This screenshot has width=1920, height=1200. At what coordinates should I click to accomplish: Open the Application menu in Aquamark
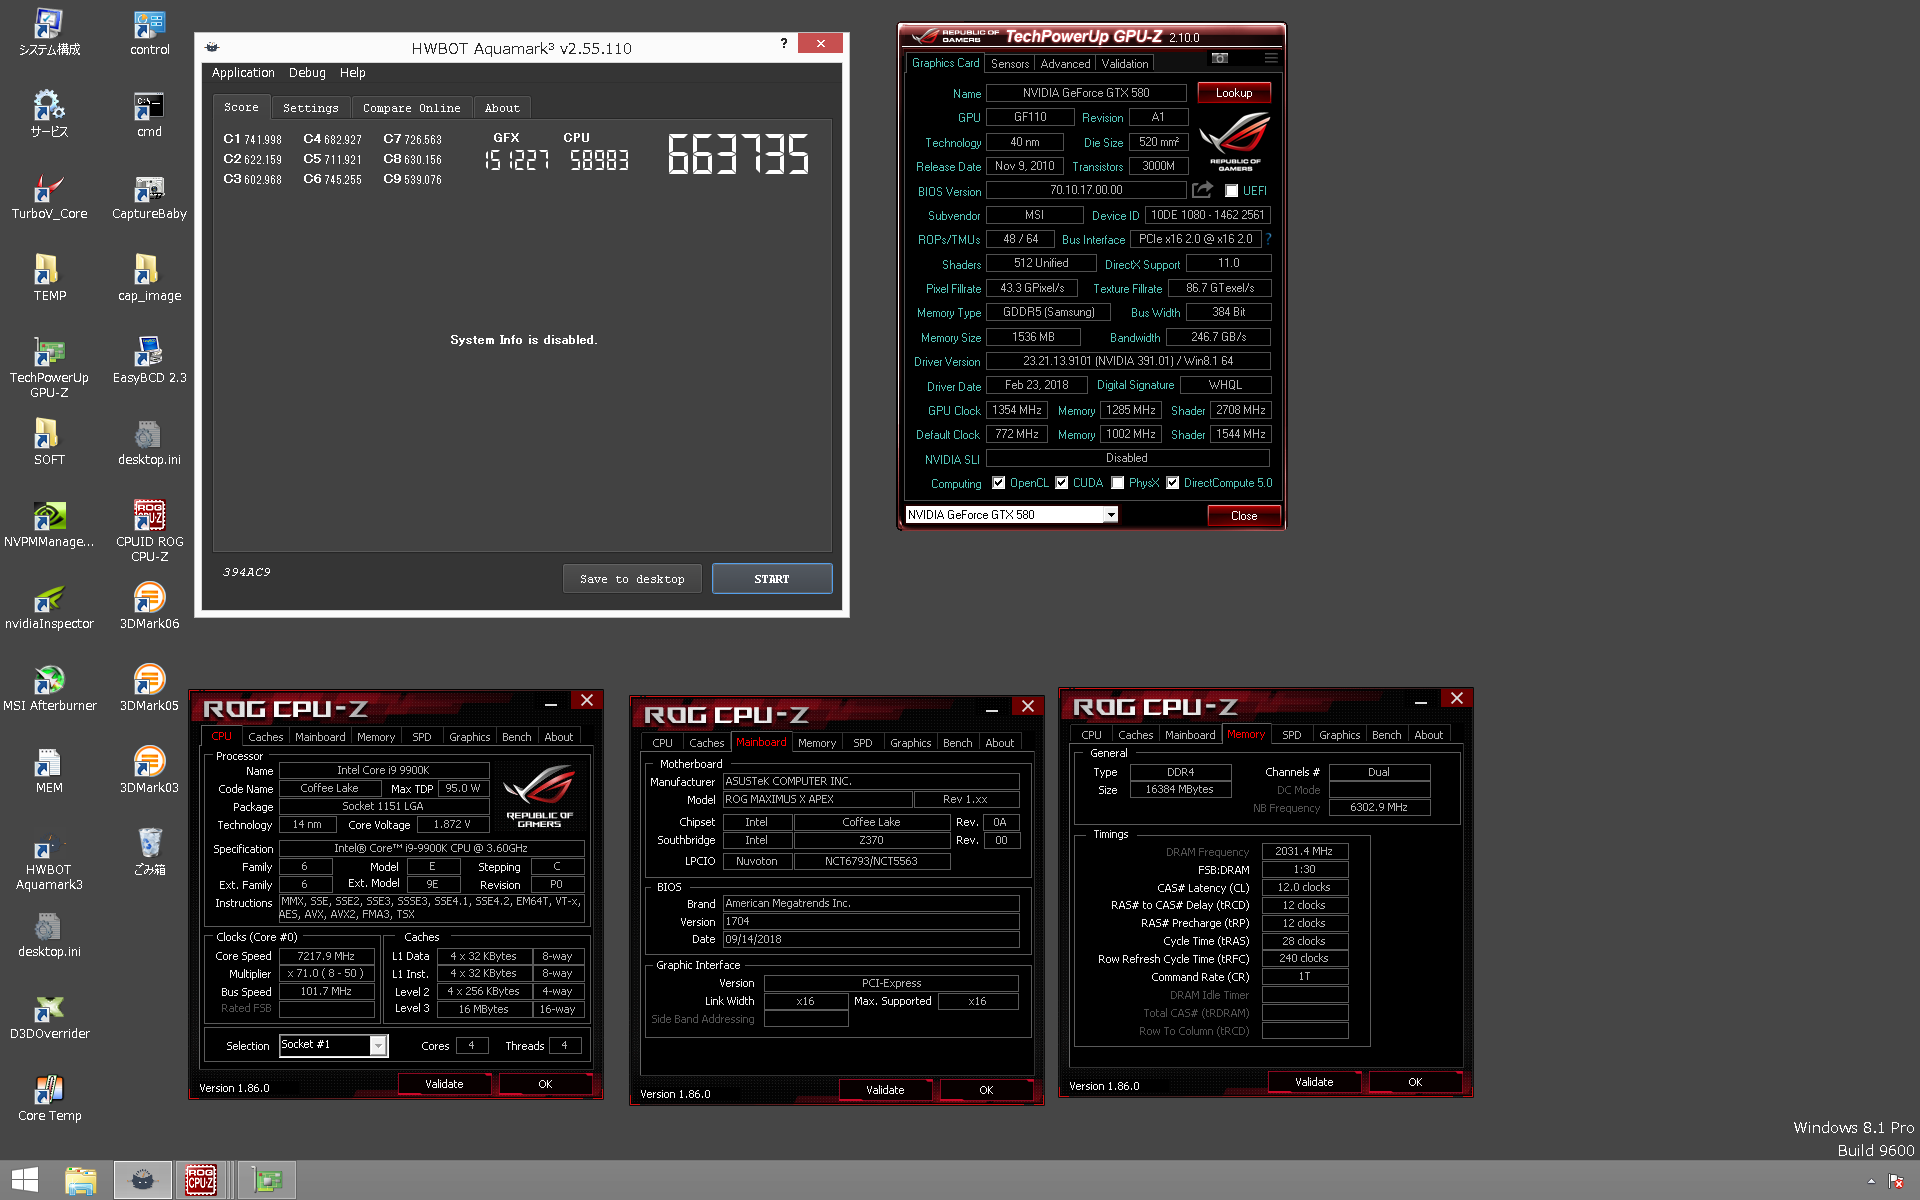click(243, 73)
